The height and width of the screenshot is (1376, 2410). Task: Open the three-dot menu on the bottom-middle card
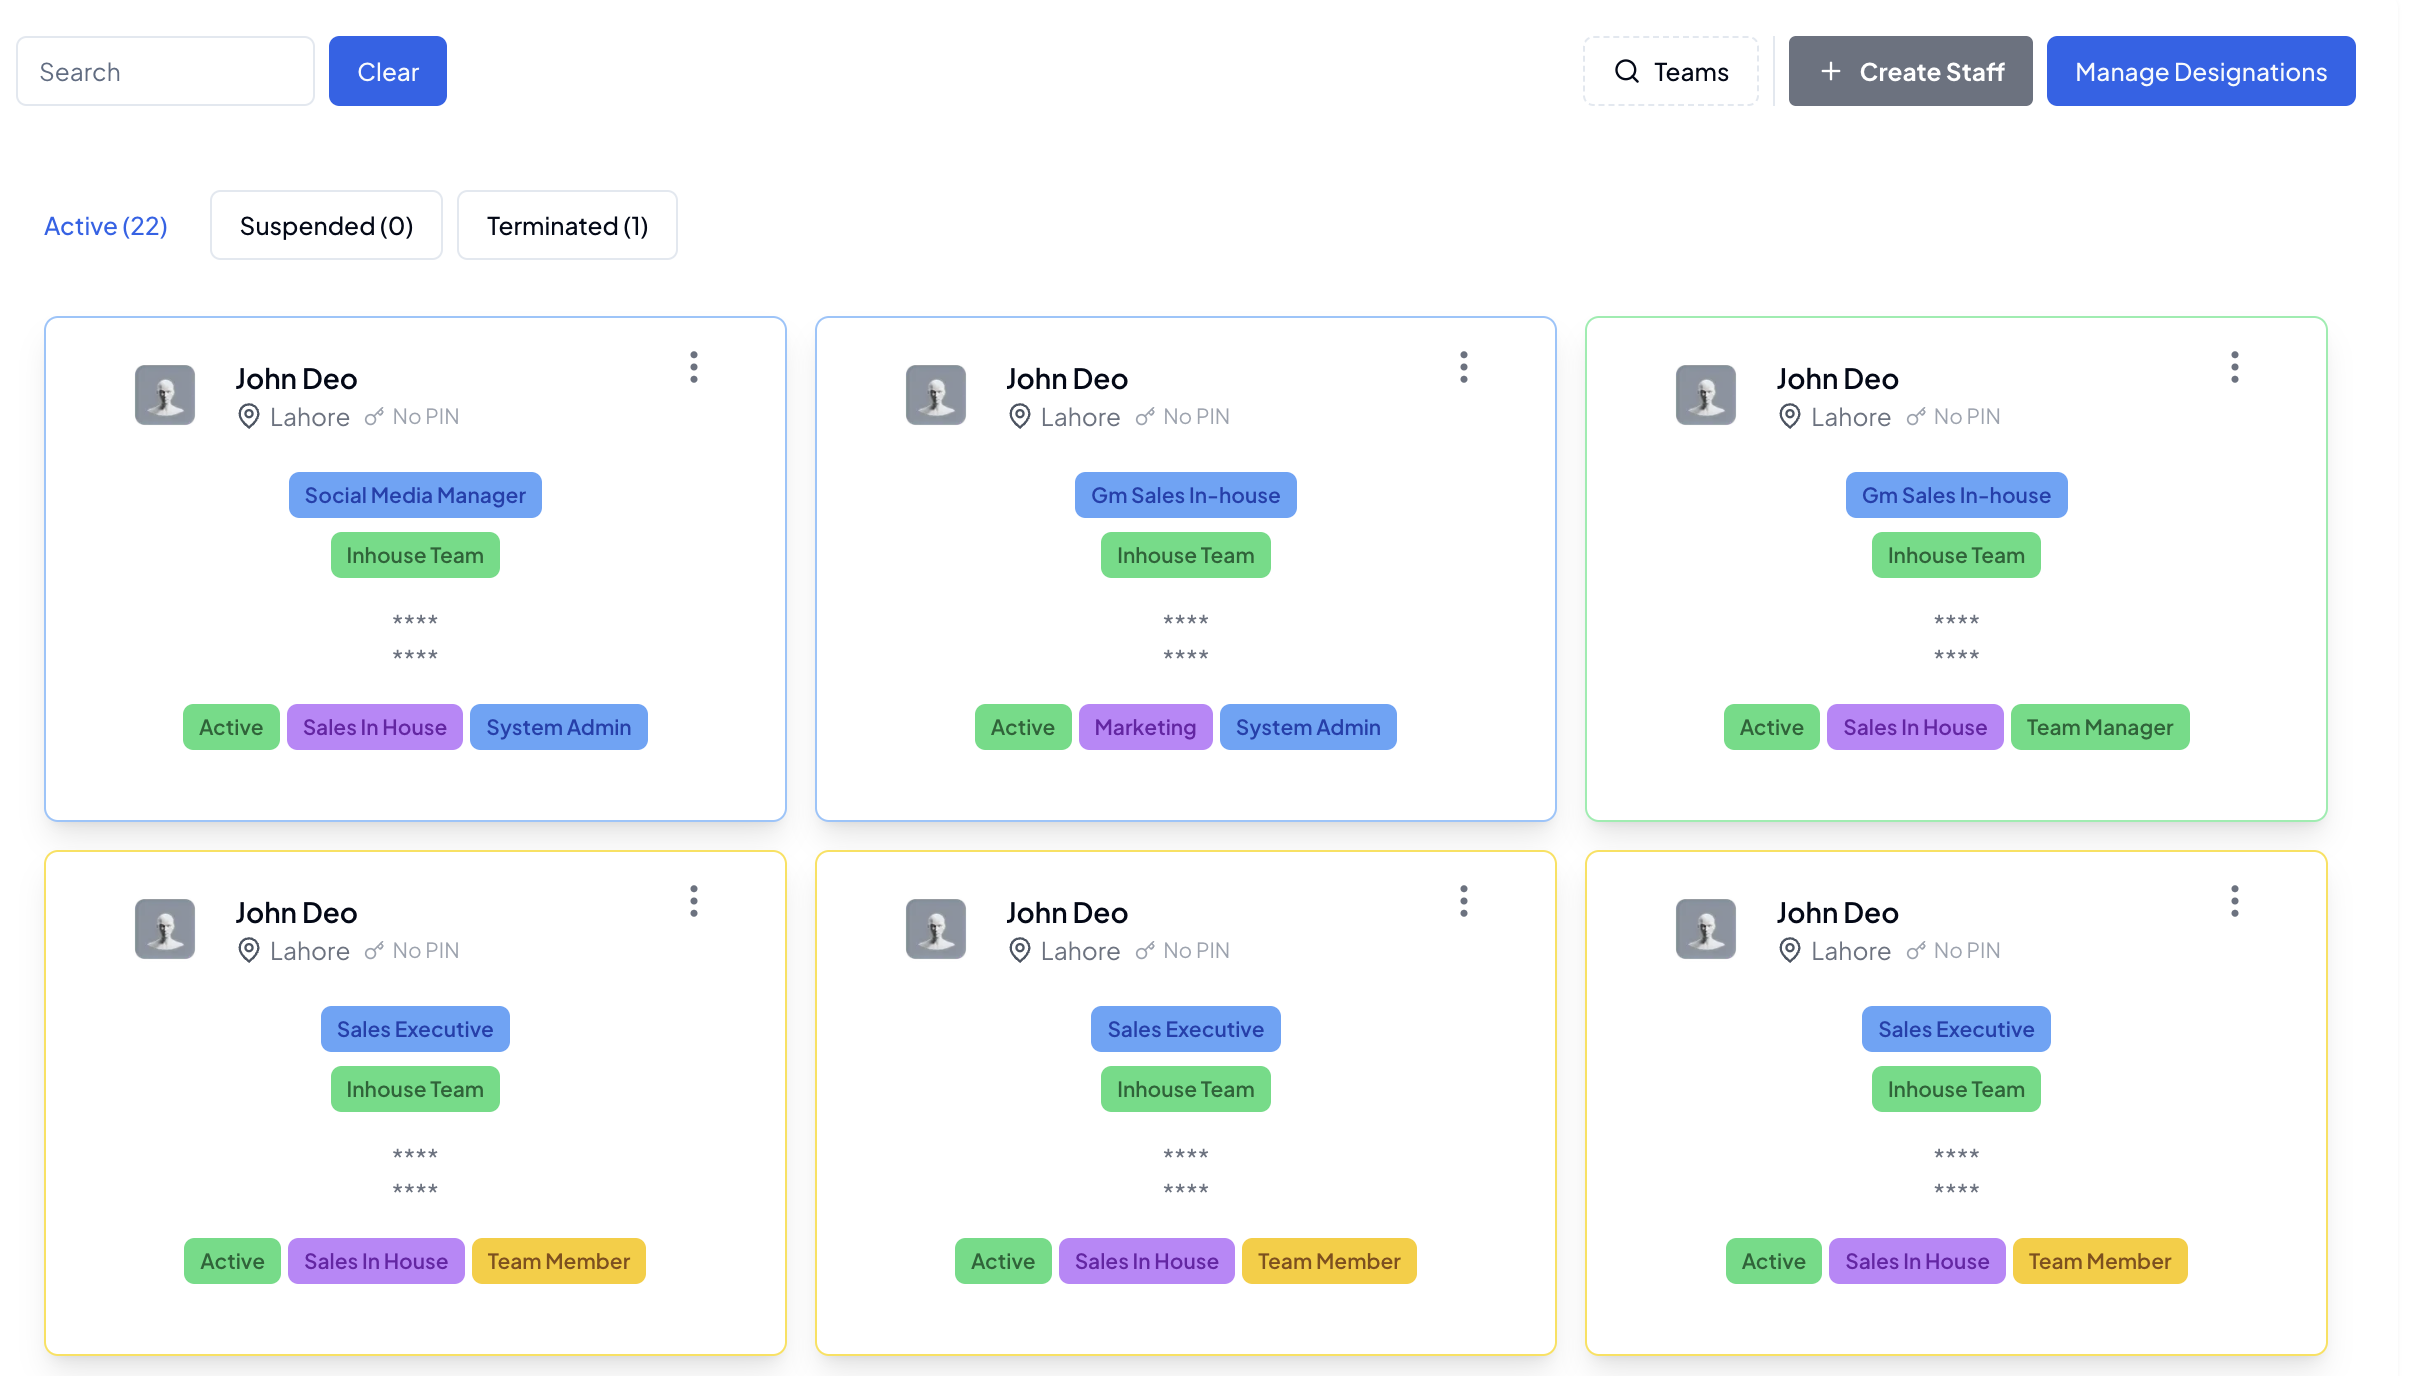tap(1463, 901)
